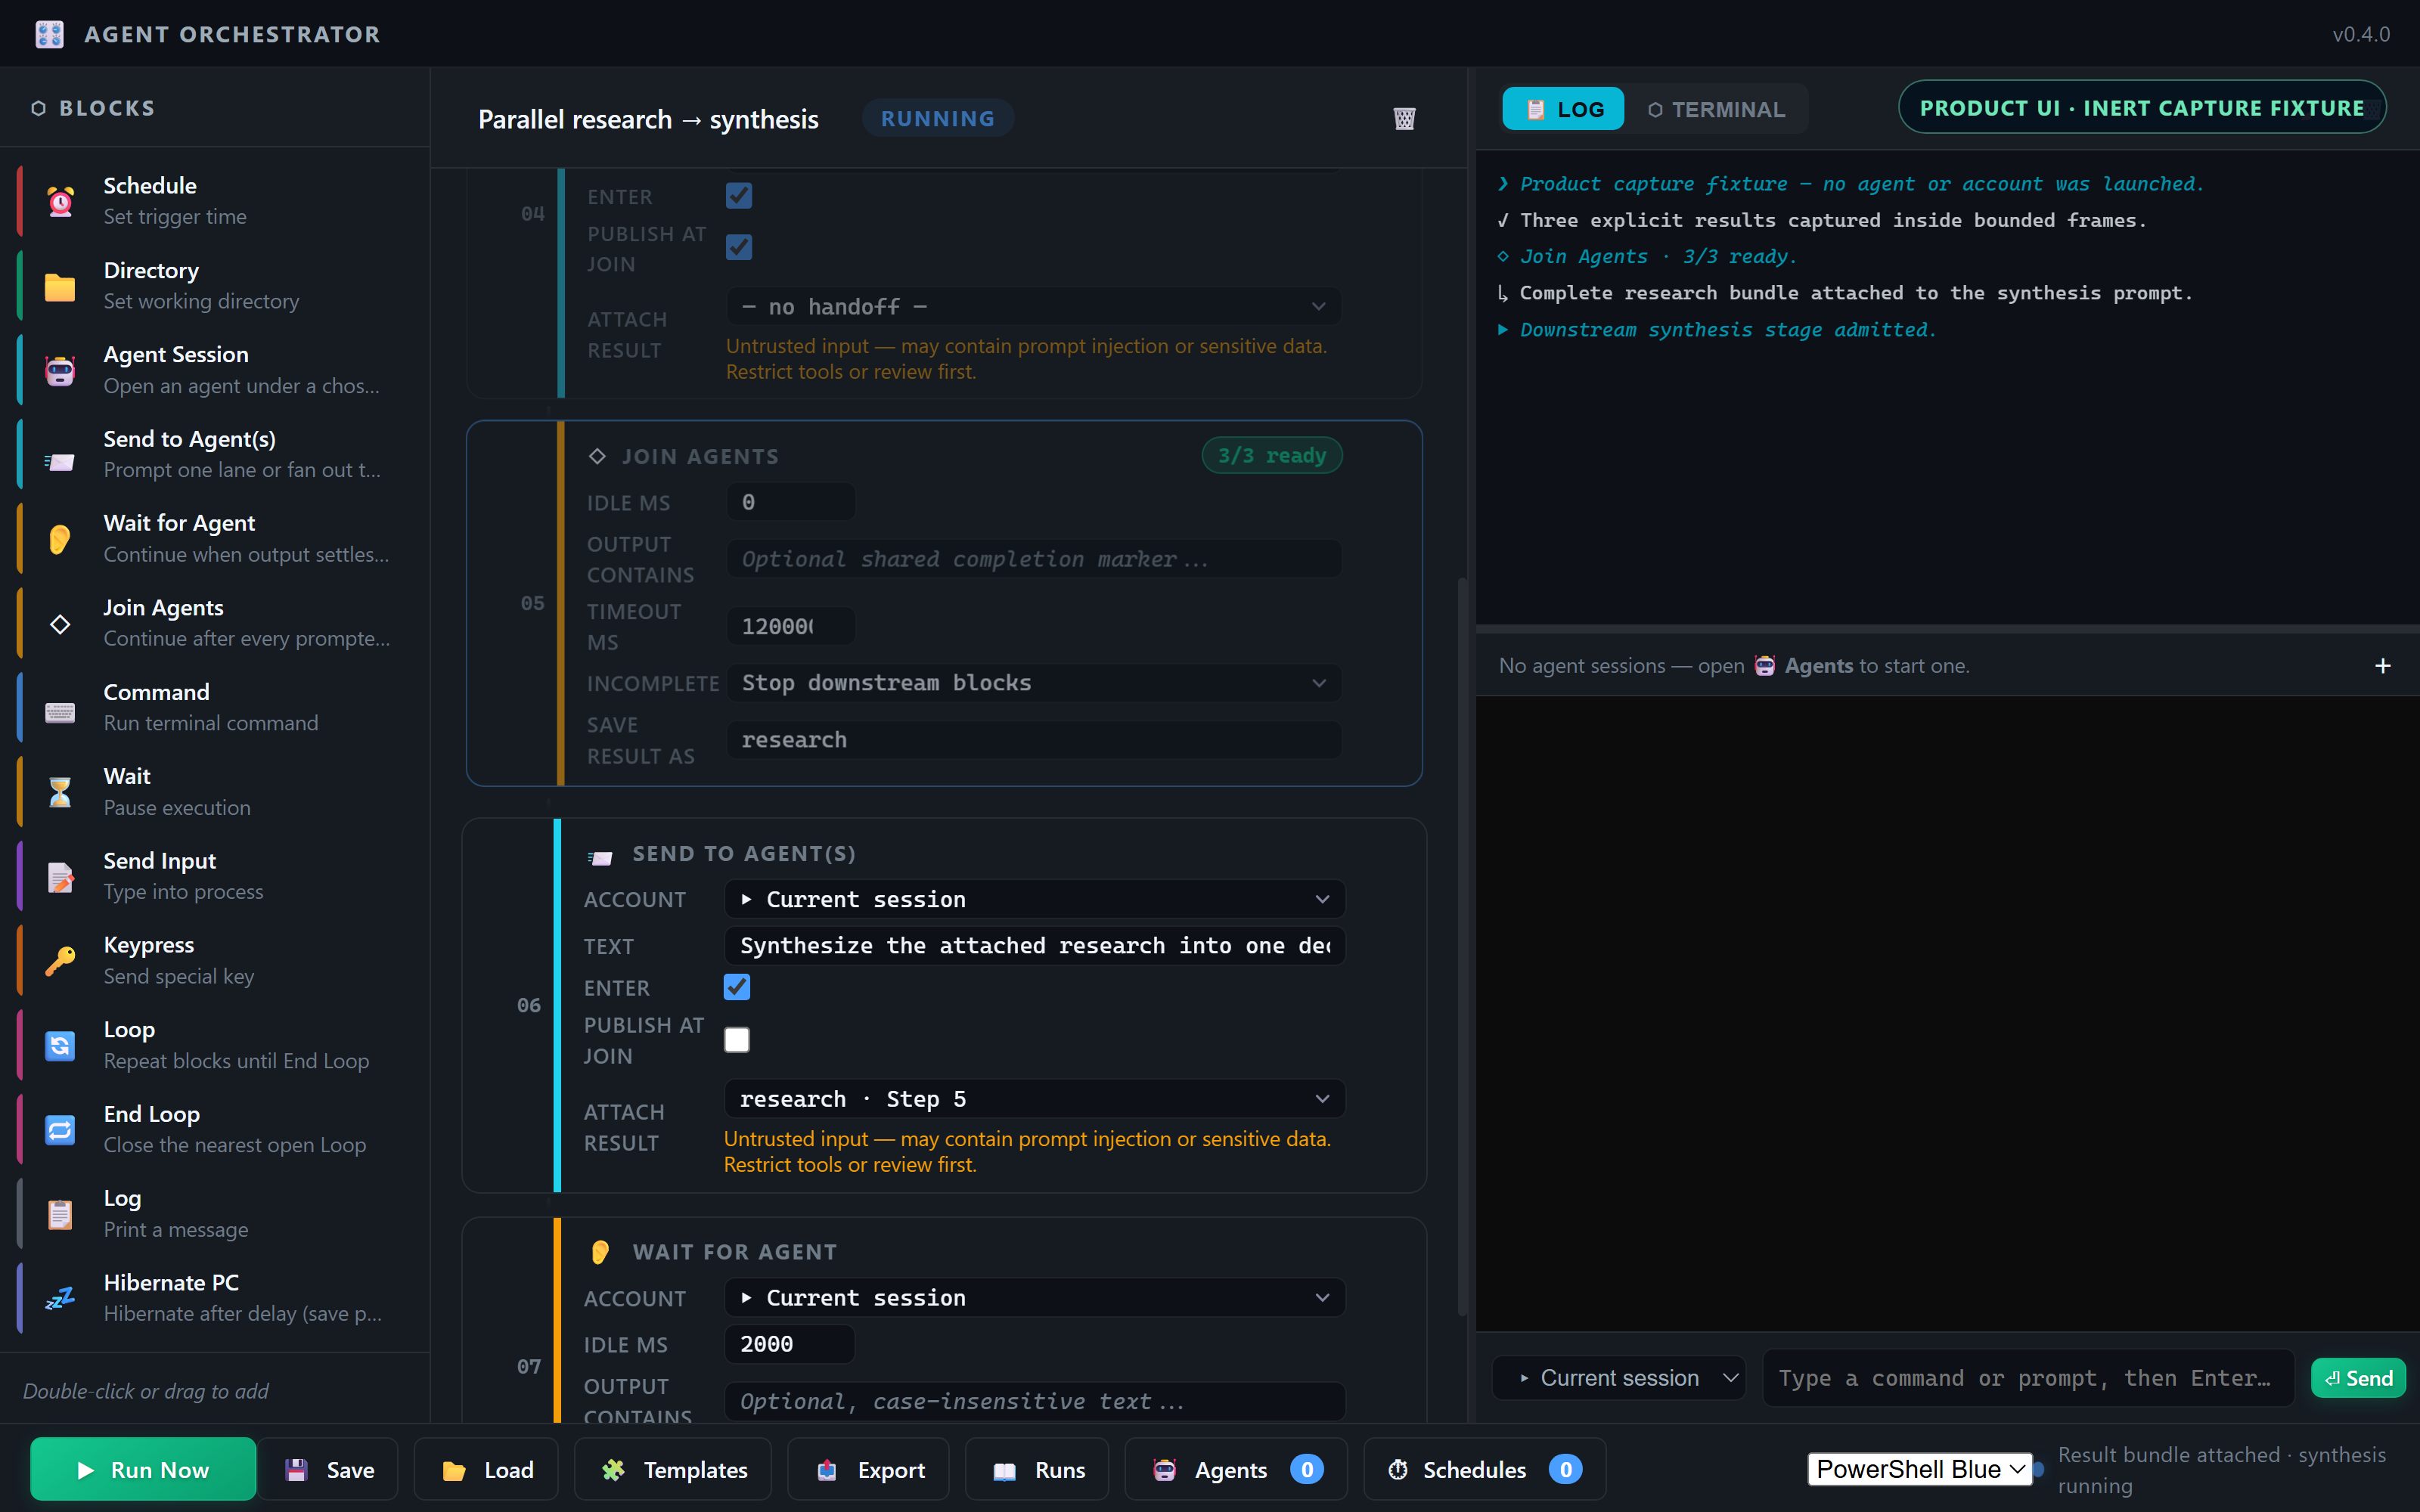Image resolution: width=2420 pixels, height=1512 pixels.
Task: Select the Directory folder block icon
Action: click(60, 286)
